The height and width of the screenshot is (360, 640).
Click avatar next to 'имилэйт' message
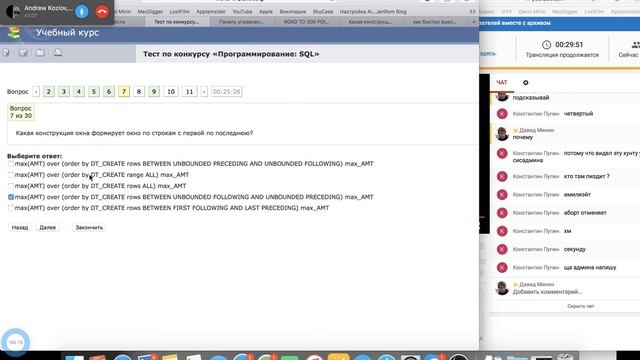click(502, 195)
